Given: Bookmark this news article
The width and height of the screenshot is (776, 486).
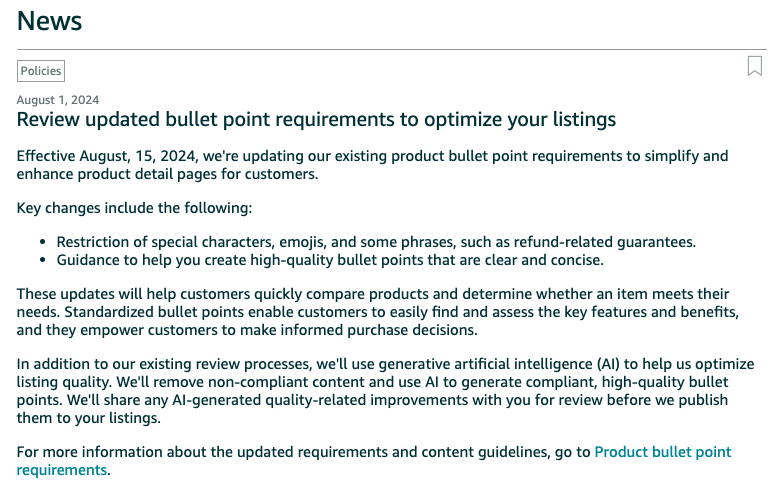Looking at the screenshot, I should click(754, 66).
